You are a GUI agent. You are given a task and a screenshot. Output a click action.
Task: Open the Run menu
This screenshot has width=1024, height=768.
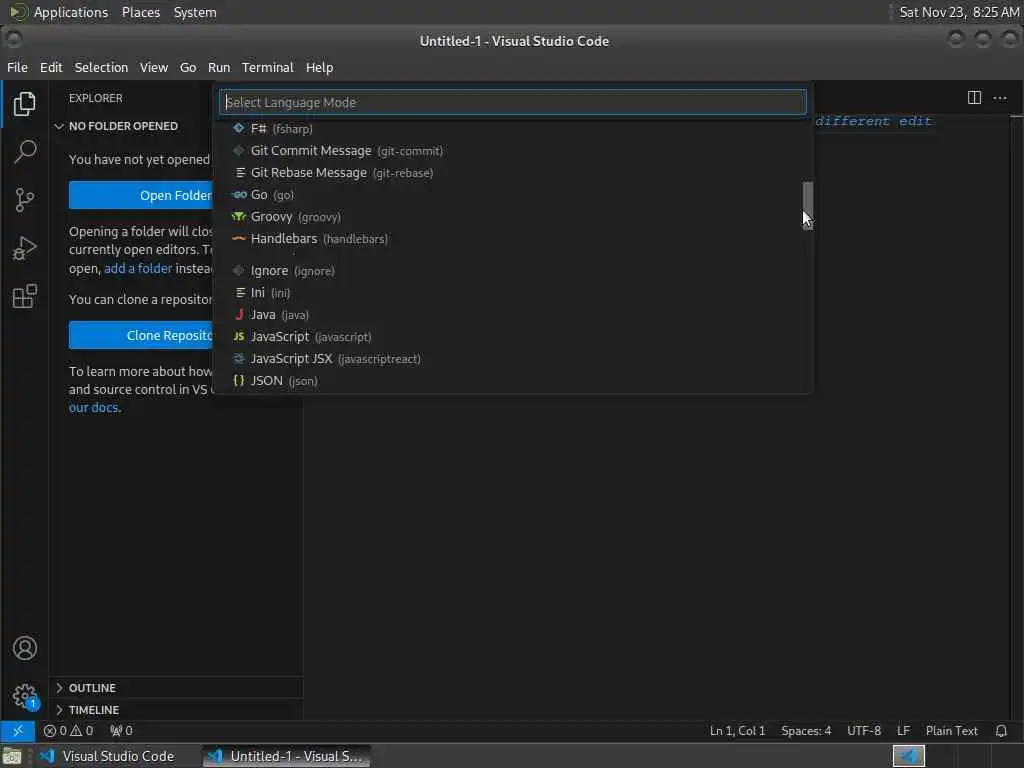219,67
